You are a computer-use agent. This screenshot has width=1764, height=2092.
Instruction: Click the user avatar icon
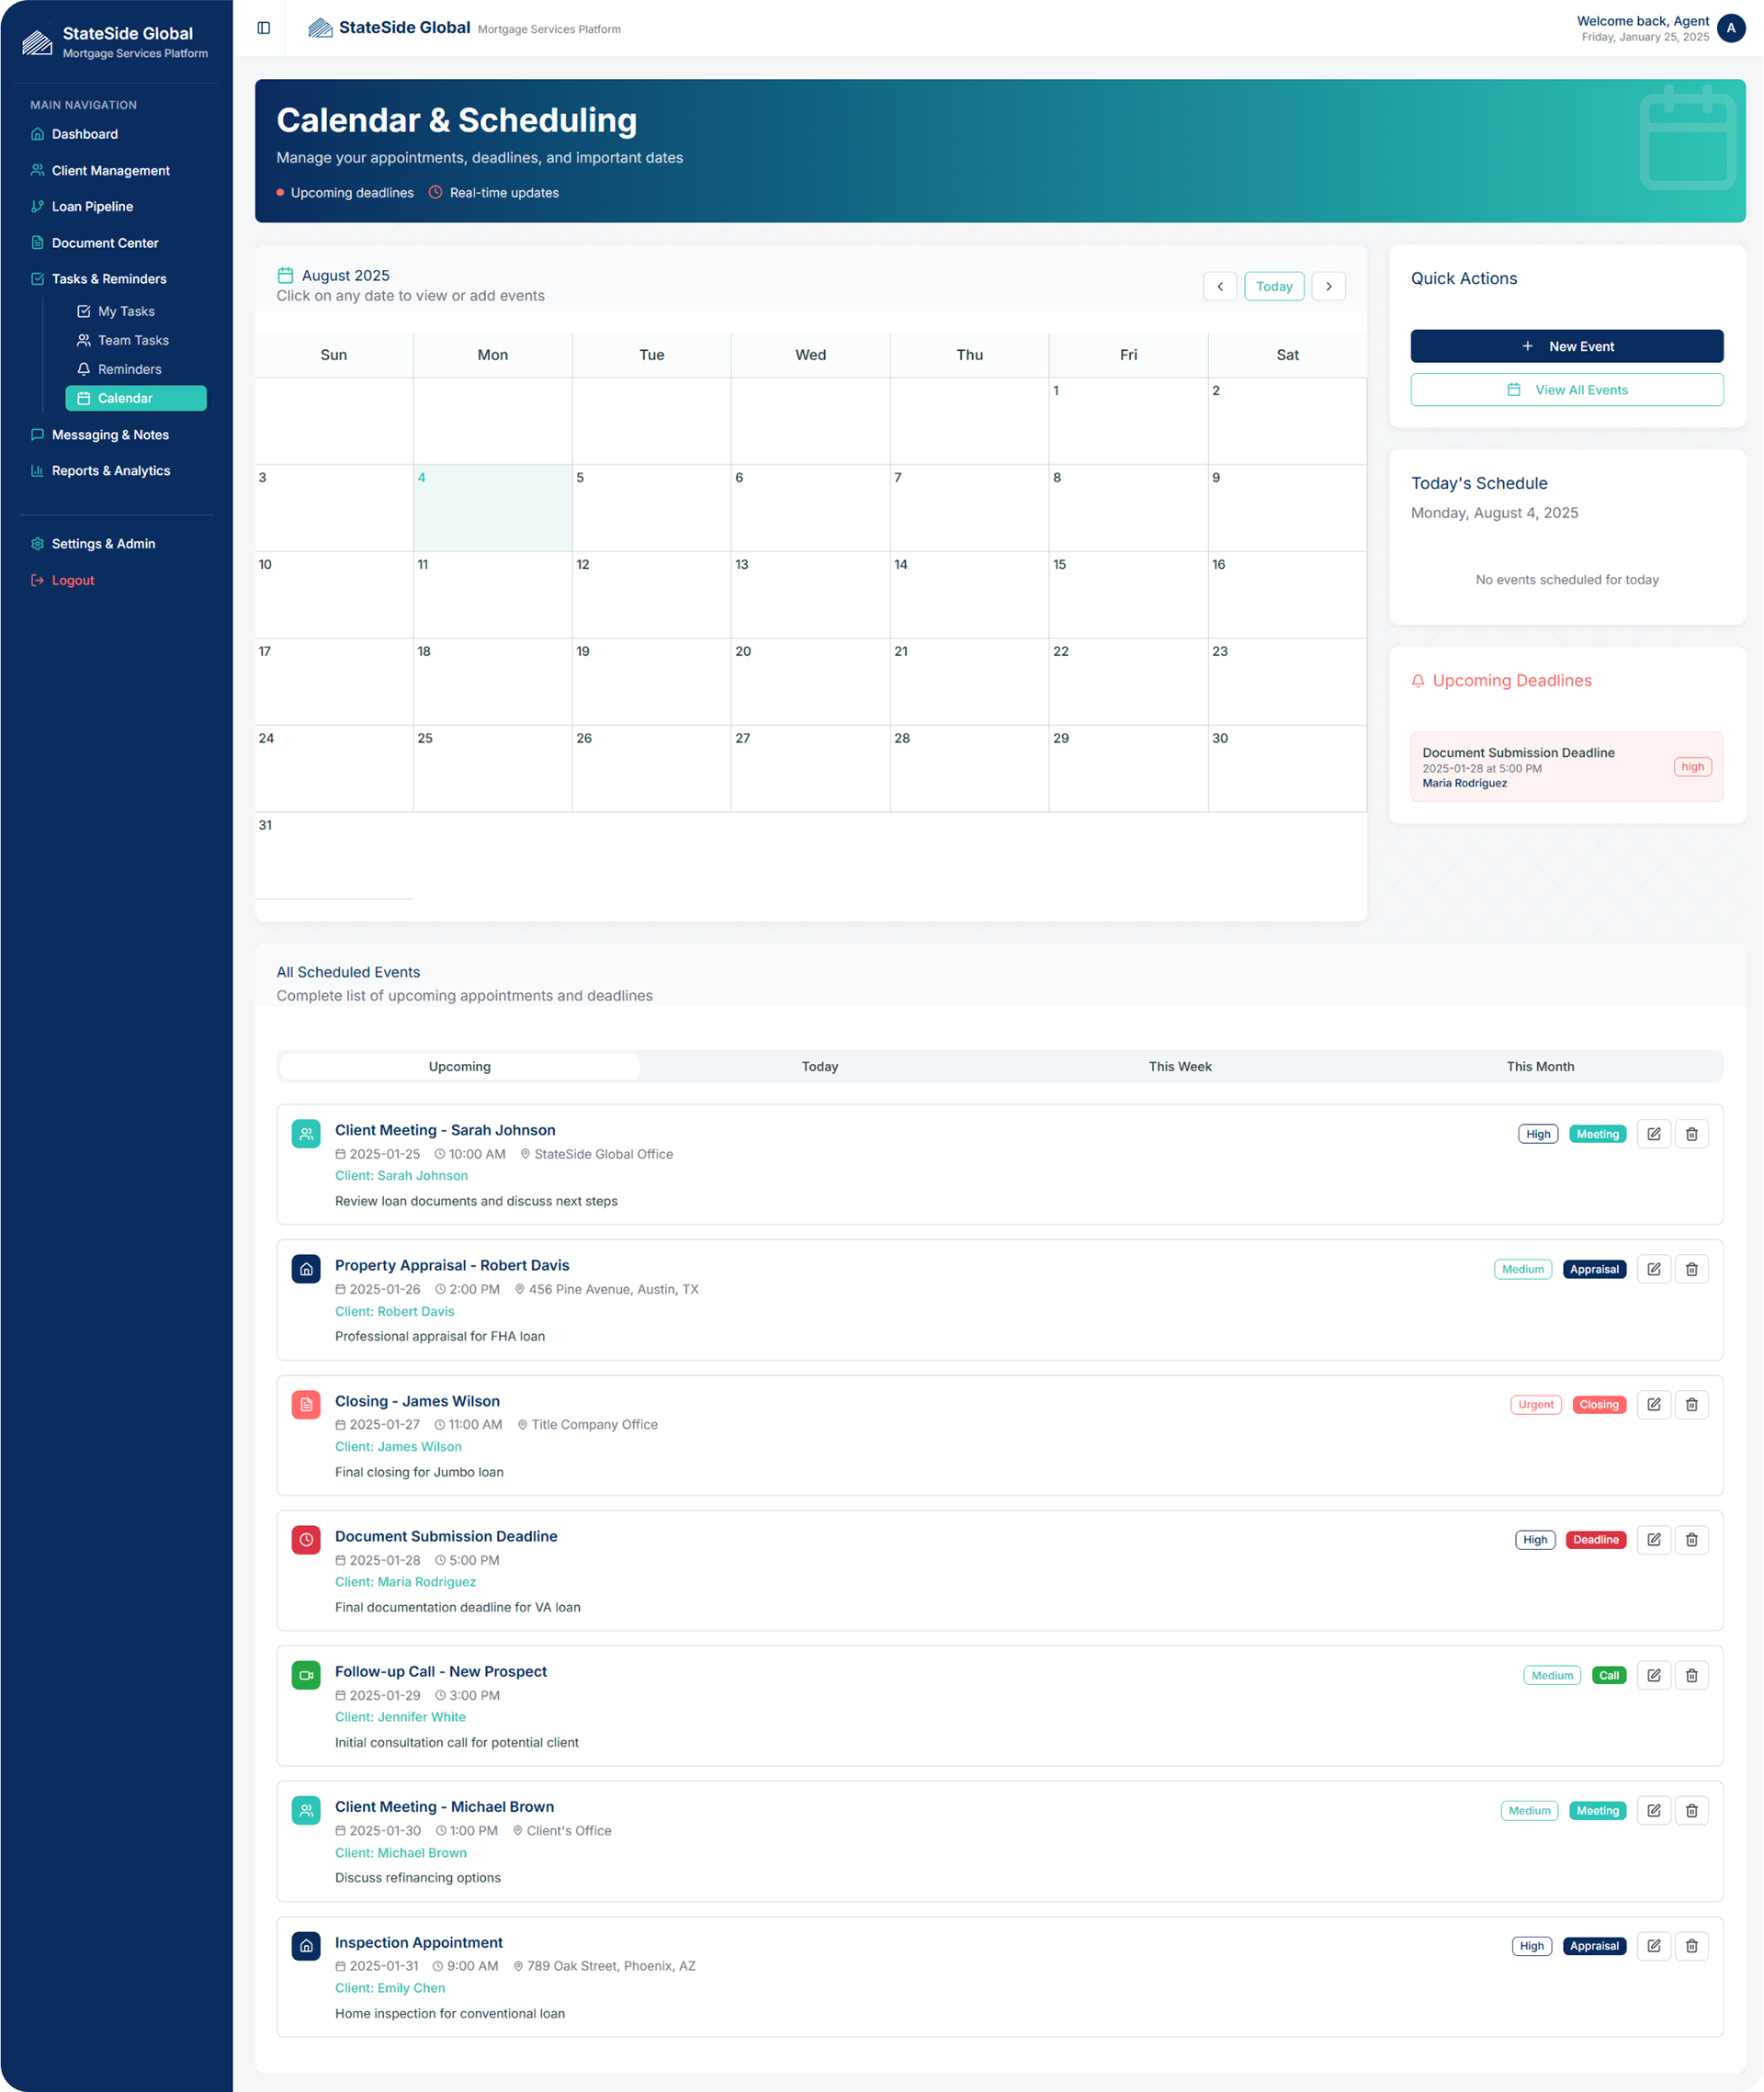1731,28
